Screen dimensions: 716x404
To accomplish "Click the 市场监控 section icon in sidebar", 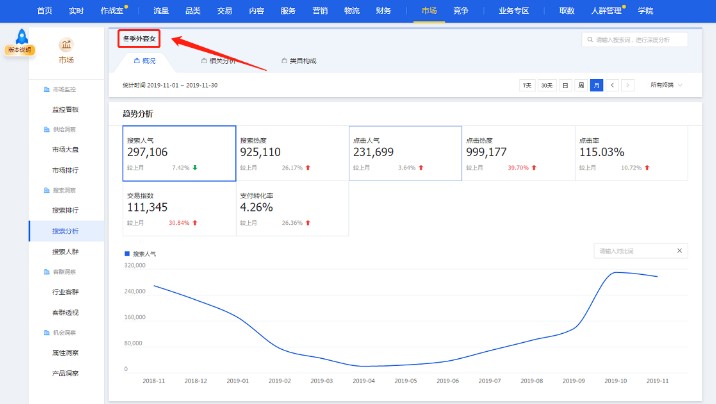I will (x=46, y=90).
